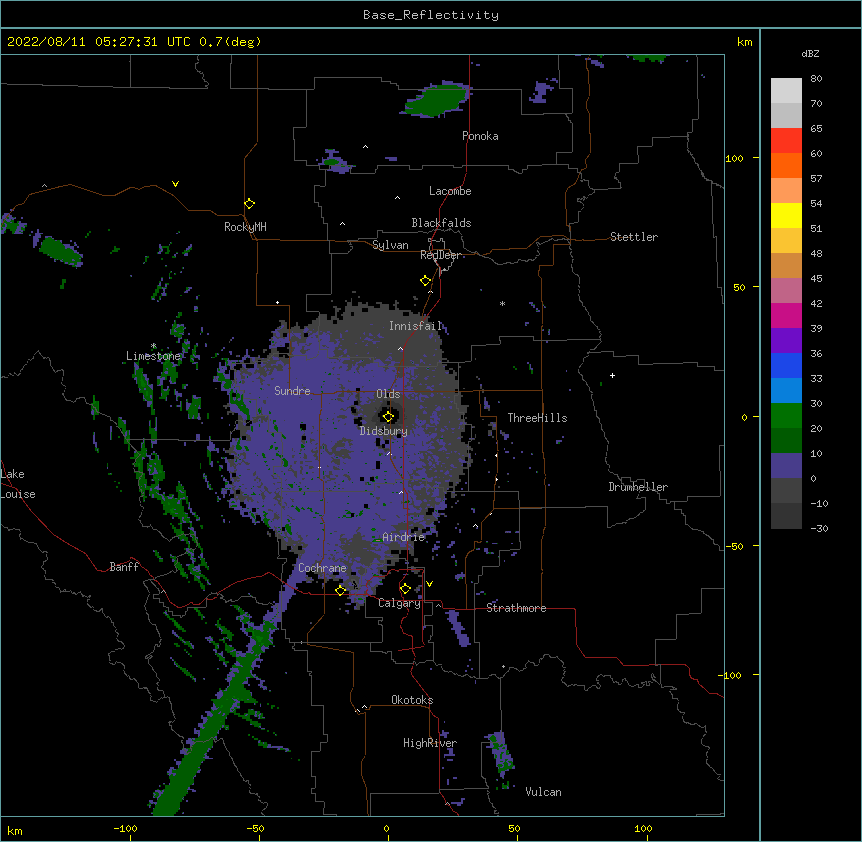The width and height of the screenshot is (862, 842).
Task: Click the -100 tick on the bottom axis
Action: (x=125, y=828)
